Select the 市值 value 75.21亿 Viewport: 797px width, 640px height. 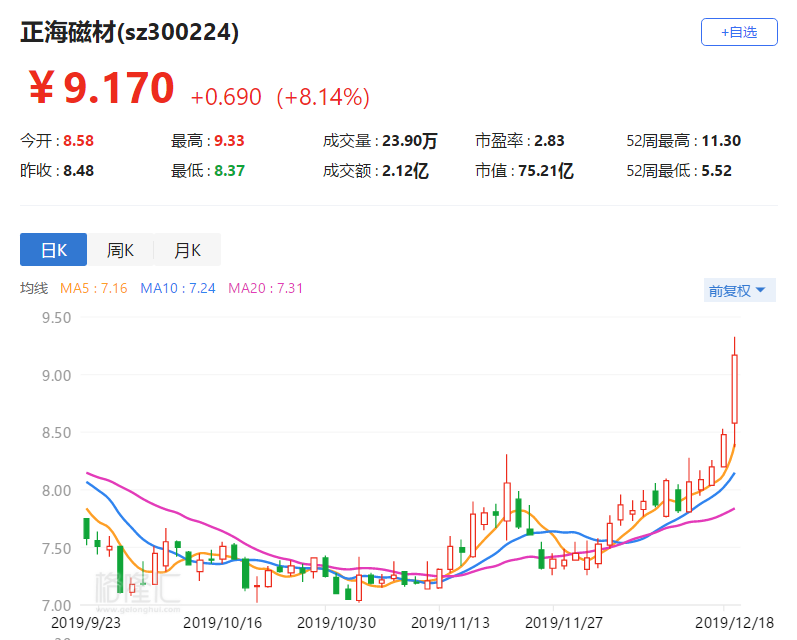pos(546,171)
